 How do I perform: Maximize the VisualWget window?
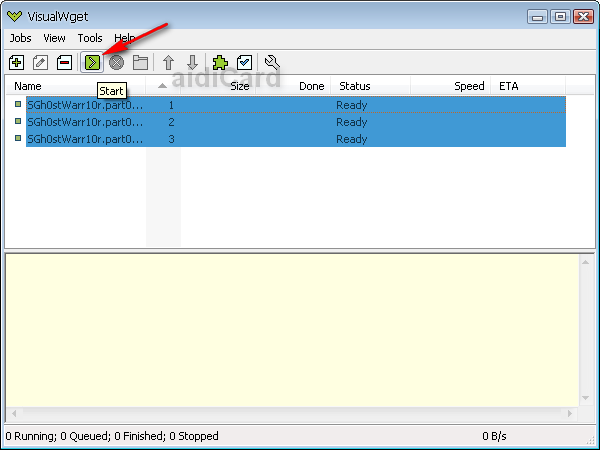[x=560, y=17]
